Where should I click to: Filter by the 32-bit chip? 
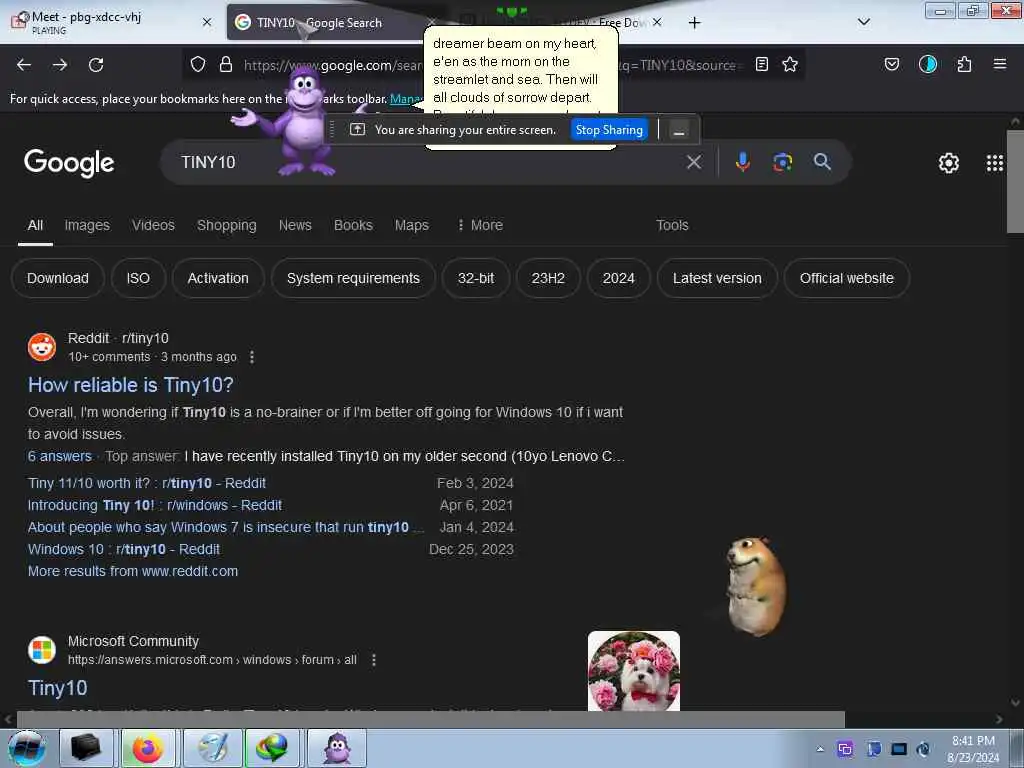coord(475,278)
